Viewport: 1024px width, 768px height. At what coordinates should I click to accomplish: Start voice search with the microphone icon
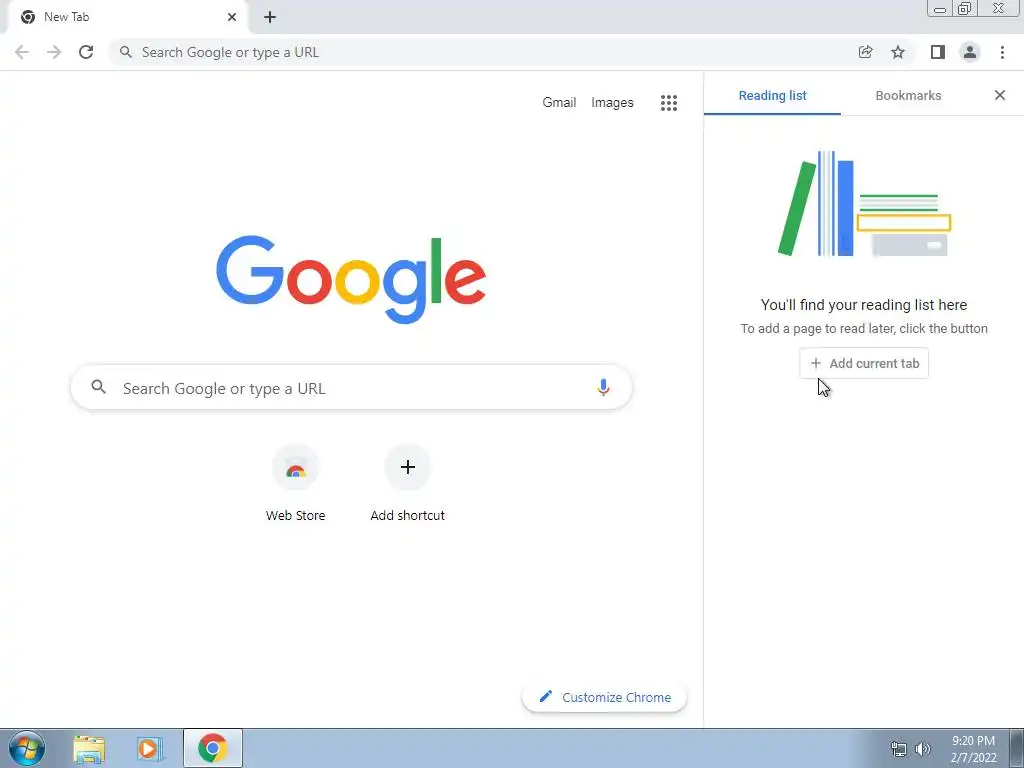tap(603, 388)
